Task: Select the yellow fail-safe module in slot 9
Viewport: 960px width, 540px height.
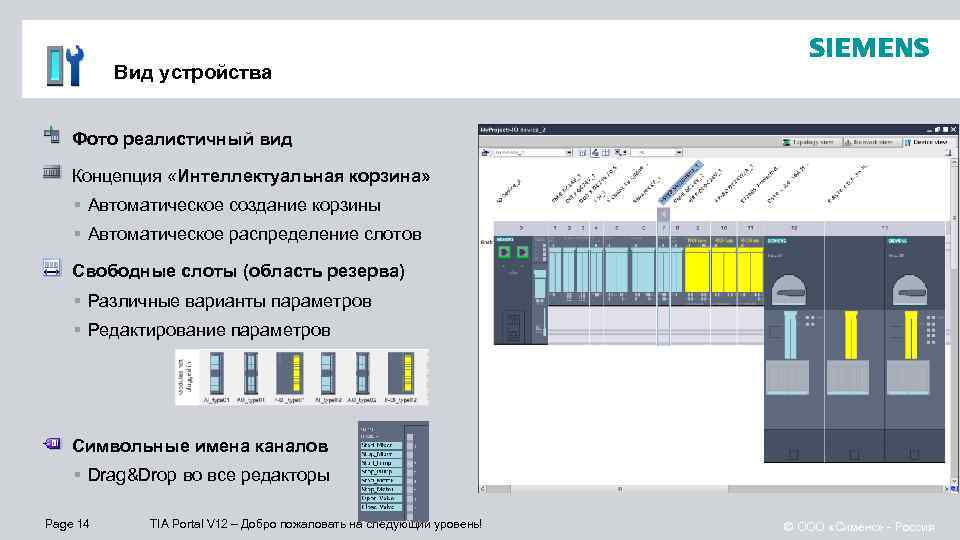Action: coord(697,269)
